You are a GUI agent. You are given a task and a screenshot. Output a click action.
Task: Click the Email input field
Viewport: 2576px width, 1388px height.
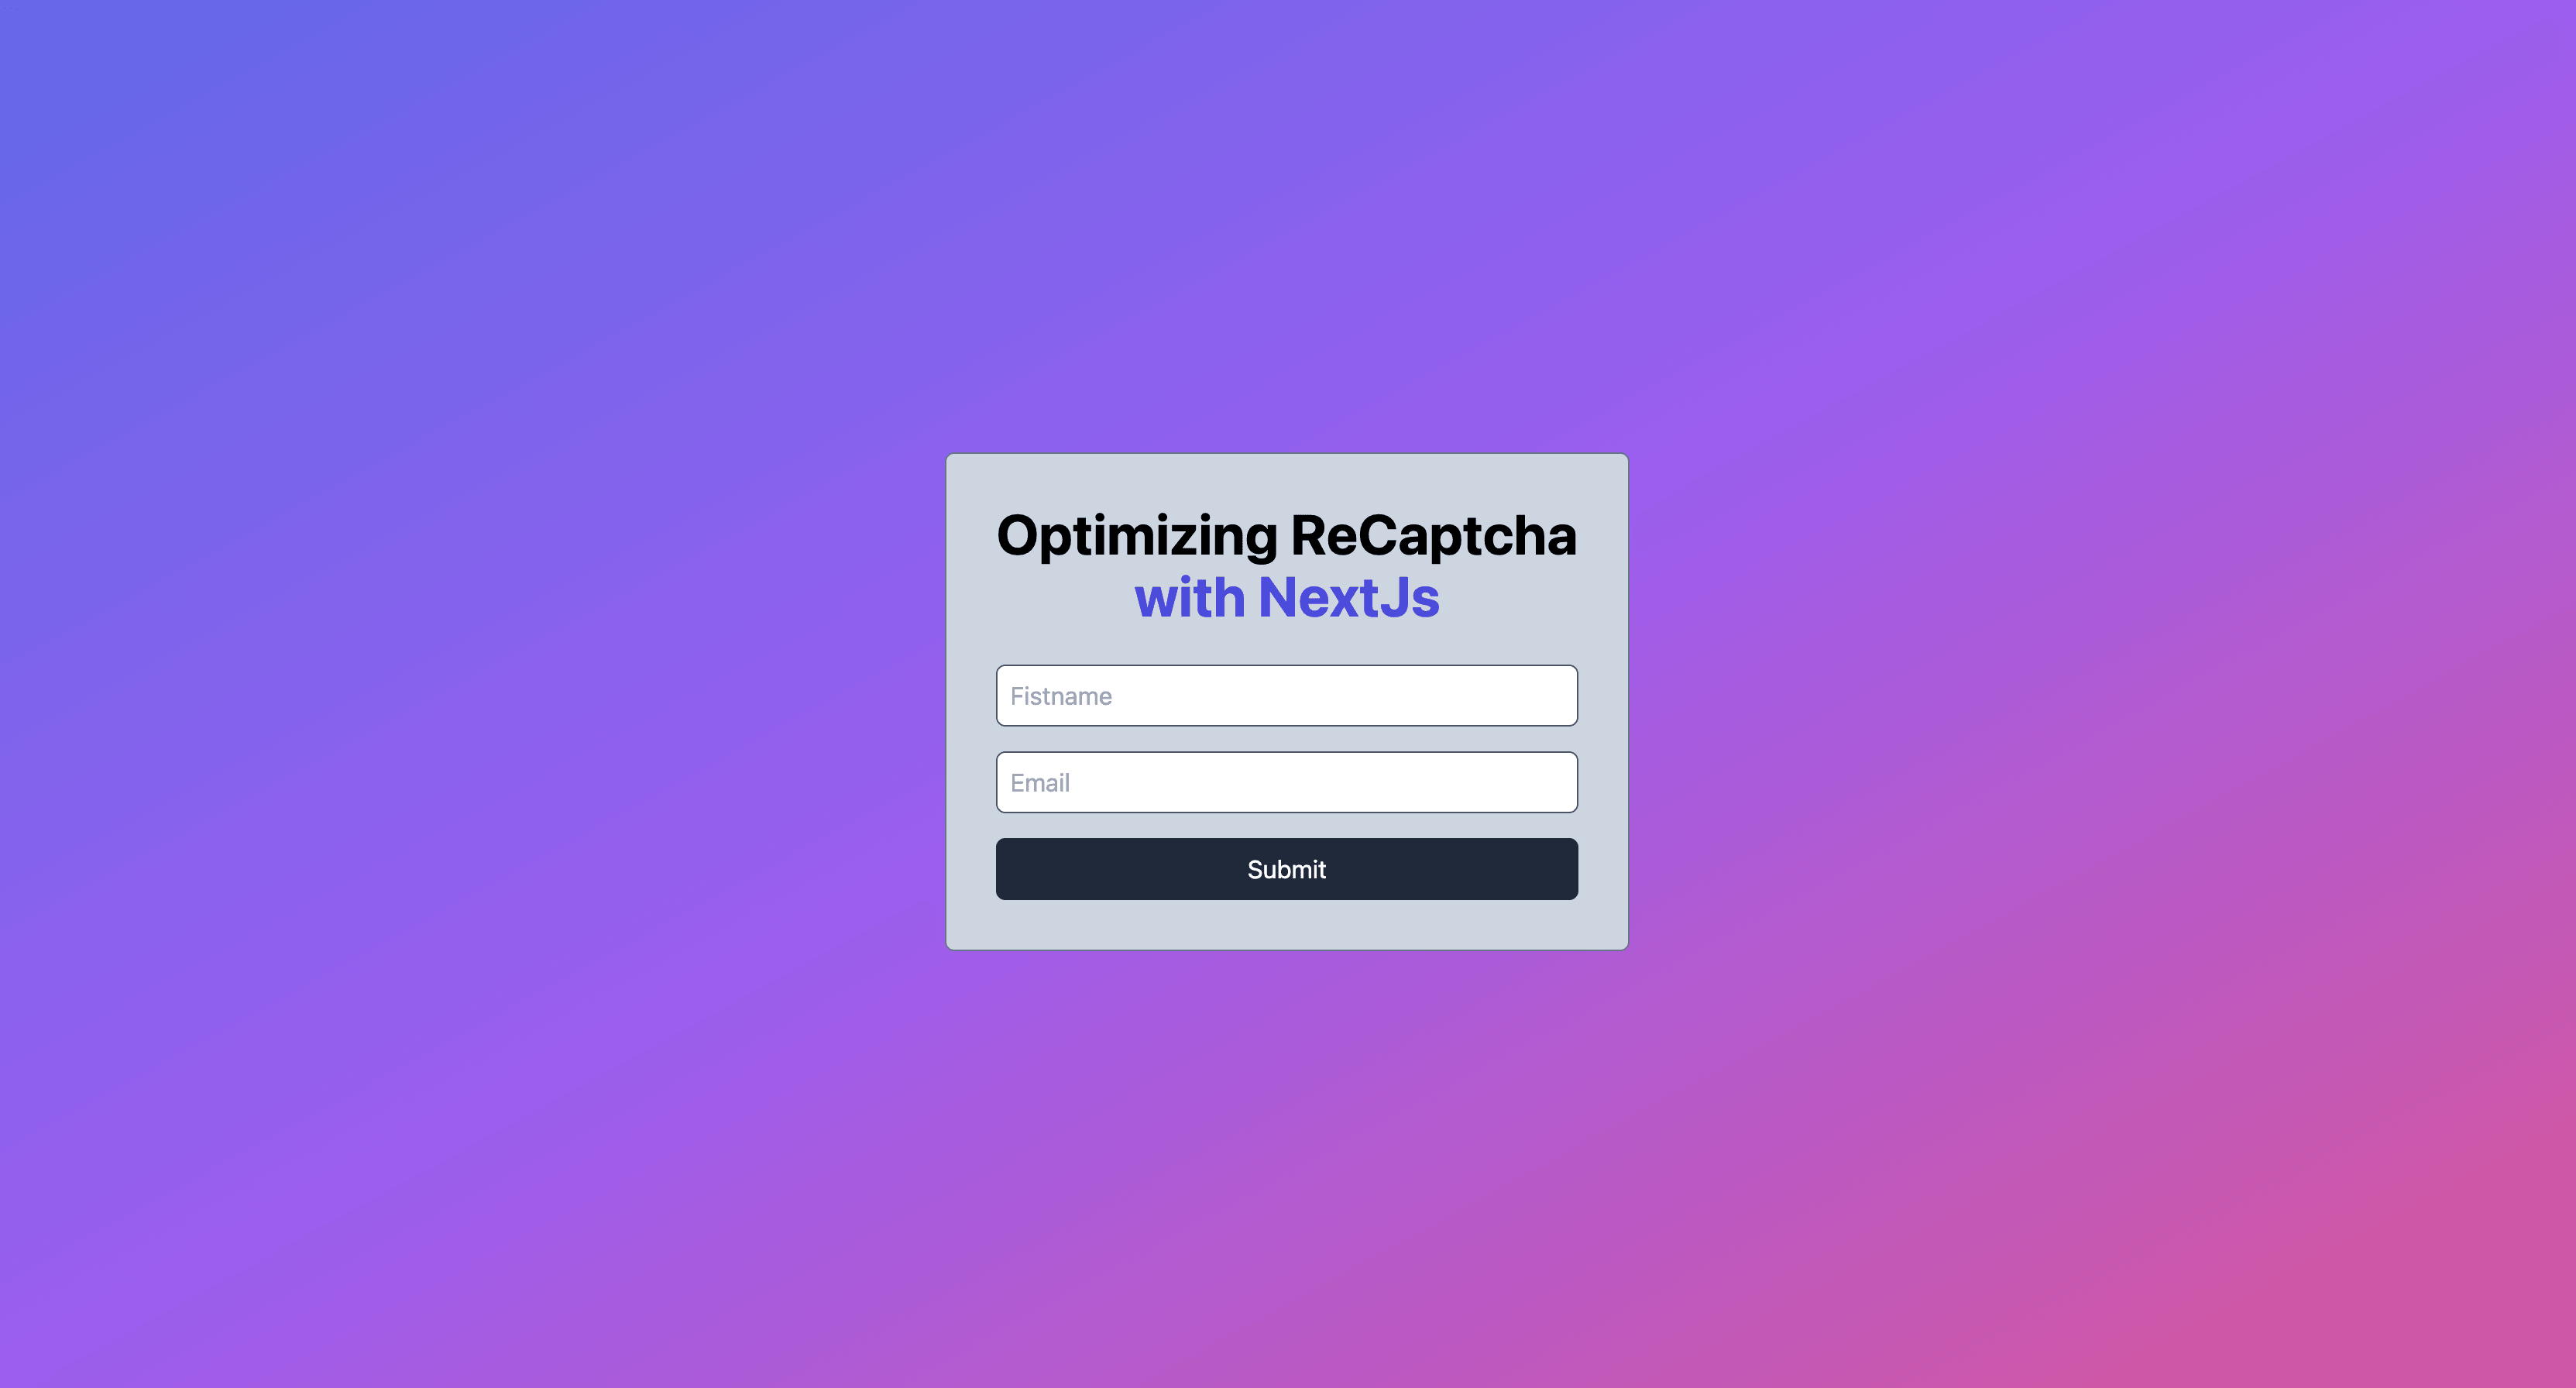tap(1288, 782)
